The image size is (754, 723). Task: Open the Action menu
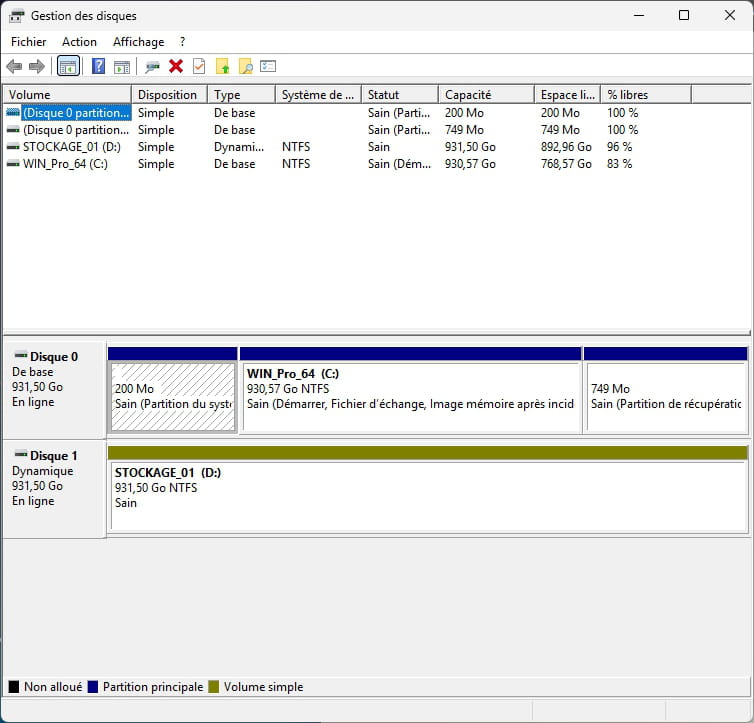click(79, 42)
